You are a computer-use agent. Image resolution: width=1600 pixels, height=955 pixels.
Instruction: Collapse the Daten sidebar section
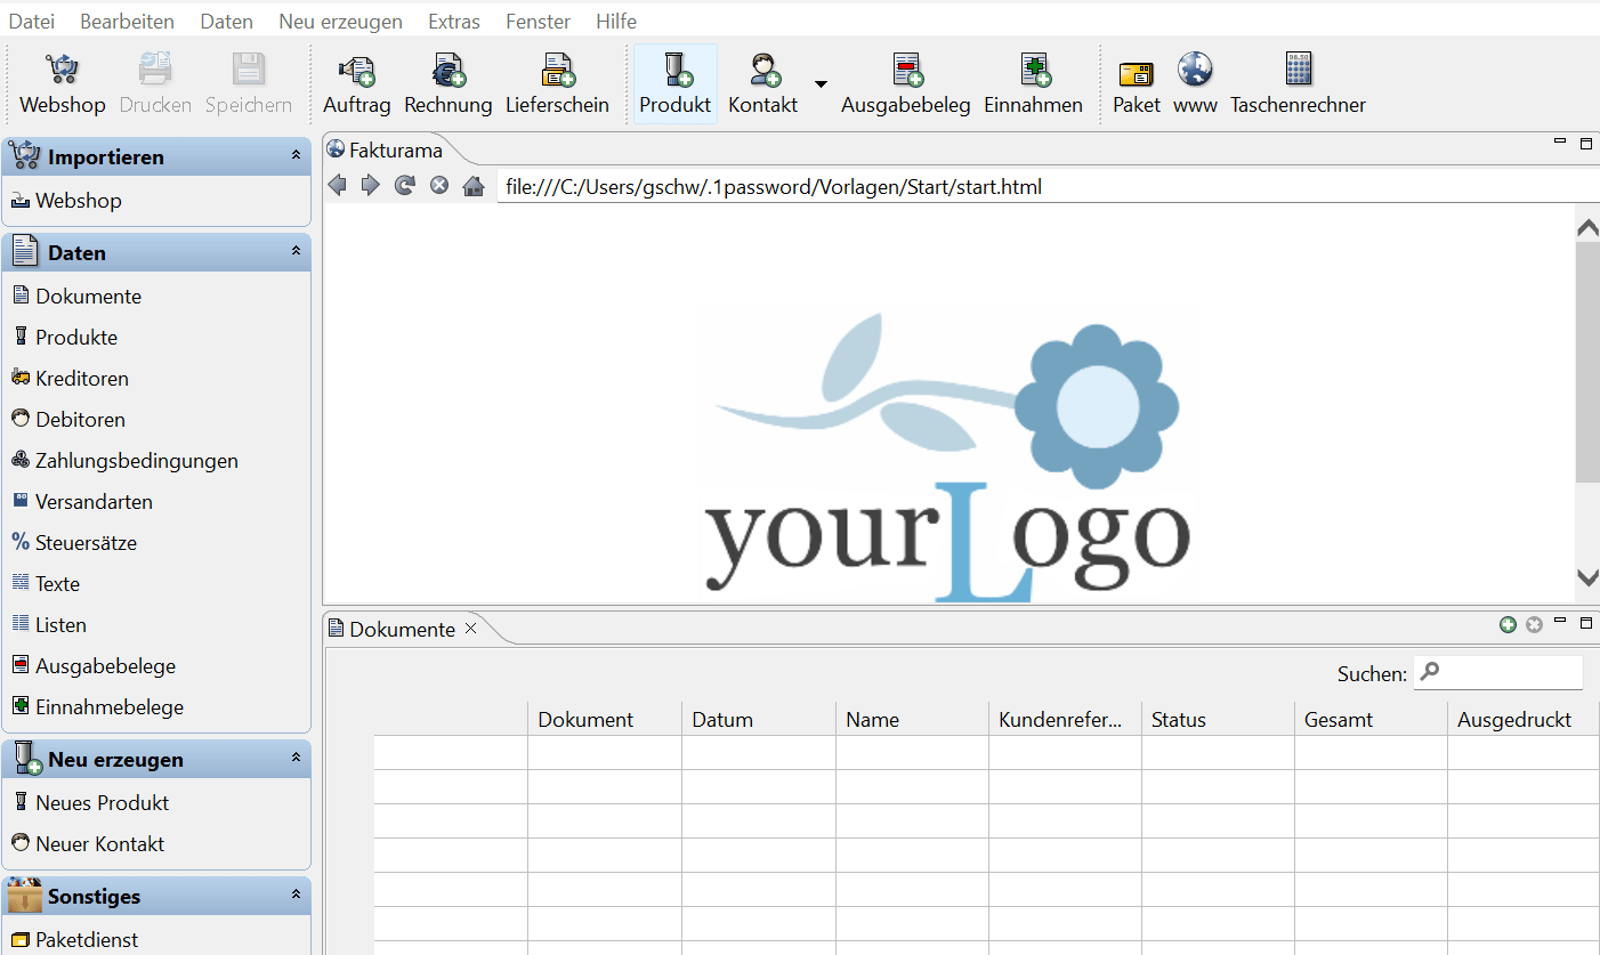[296, 251]
